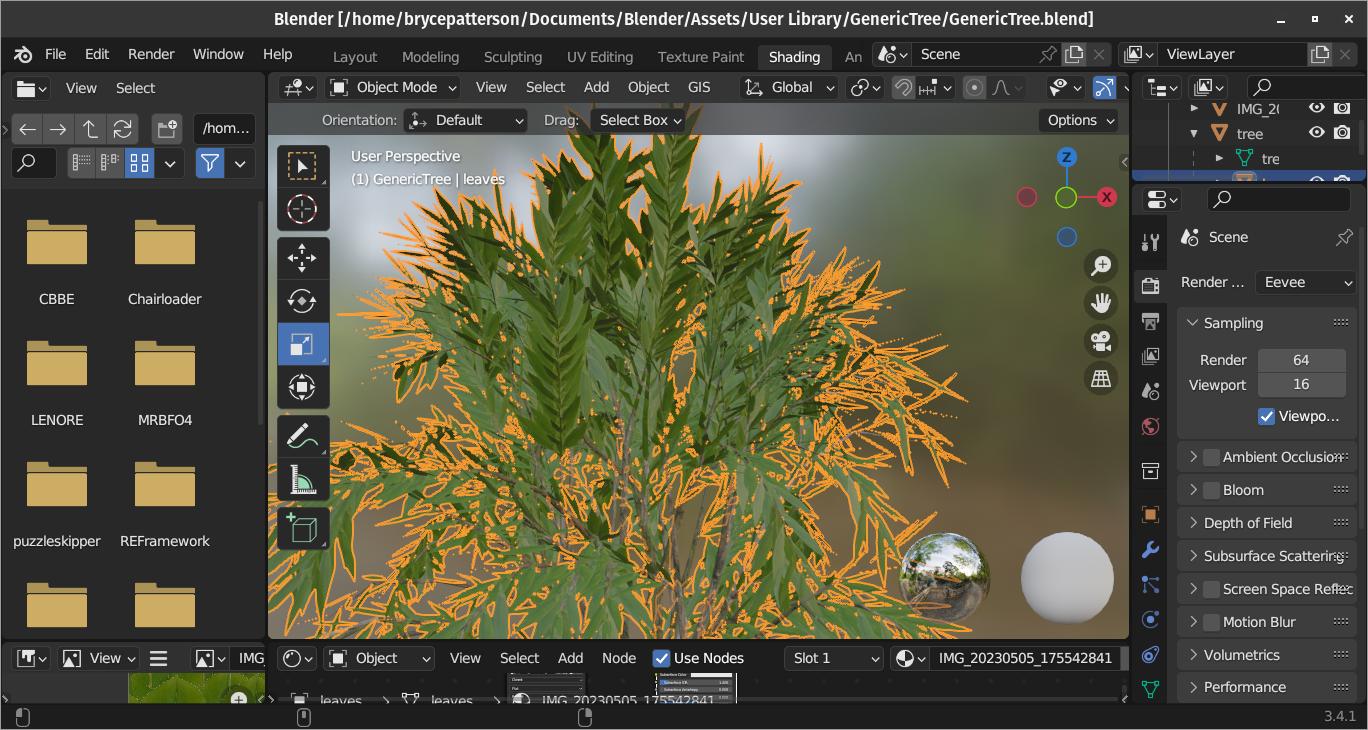This screenshot has width=1368, height=730.
Task: Open the Collection properties tab
Action: (1150, 471)
